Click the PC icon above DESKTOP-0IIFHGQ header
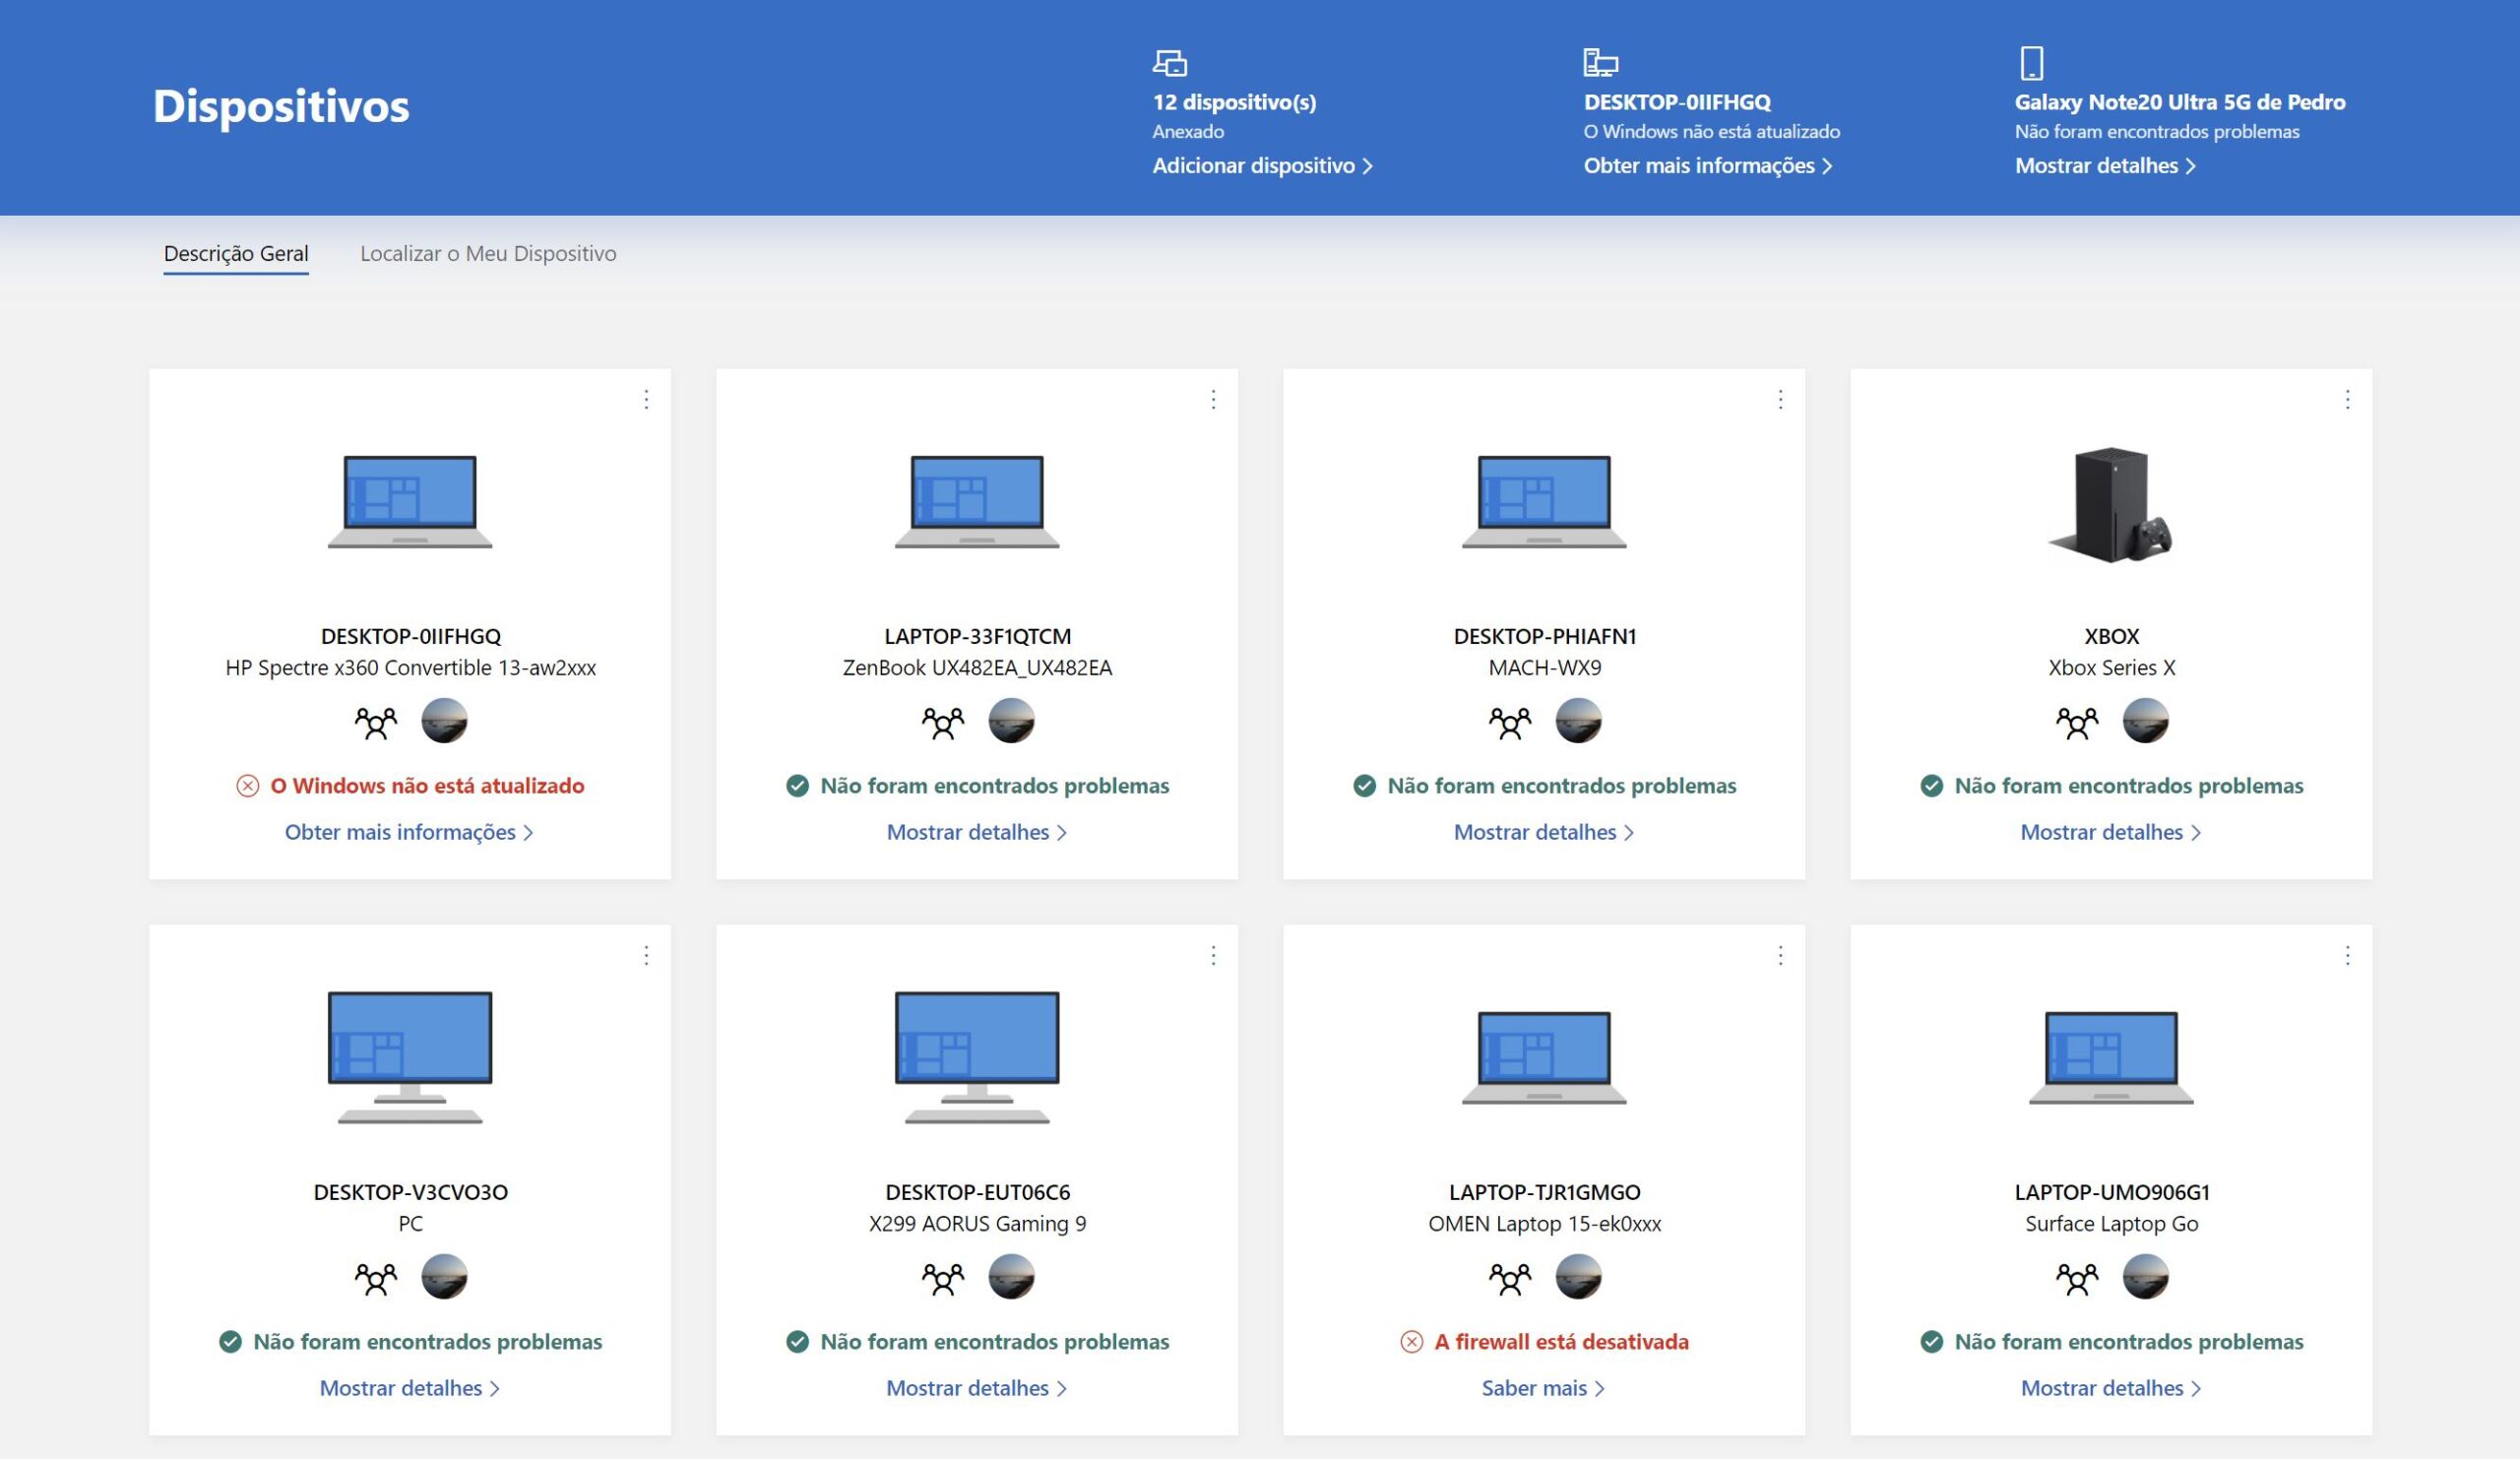 1600,63
